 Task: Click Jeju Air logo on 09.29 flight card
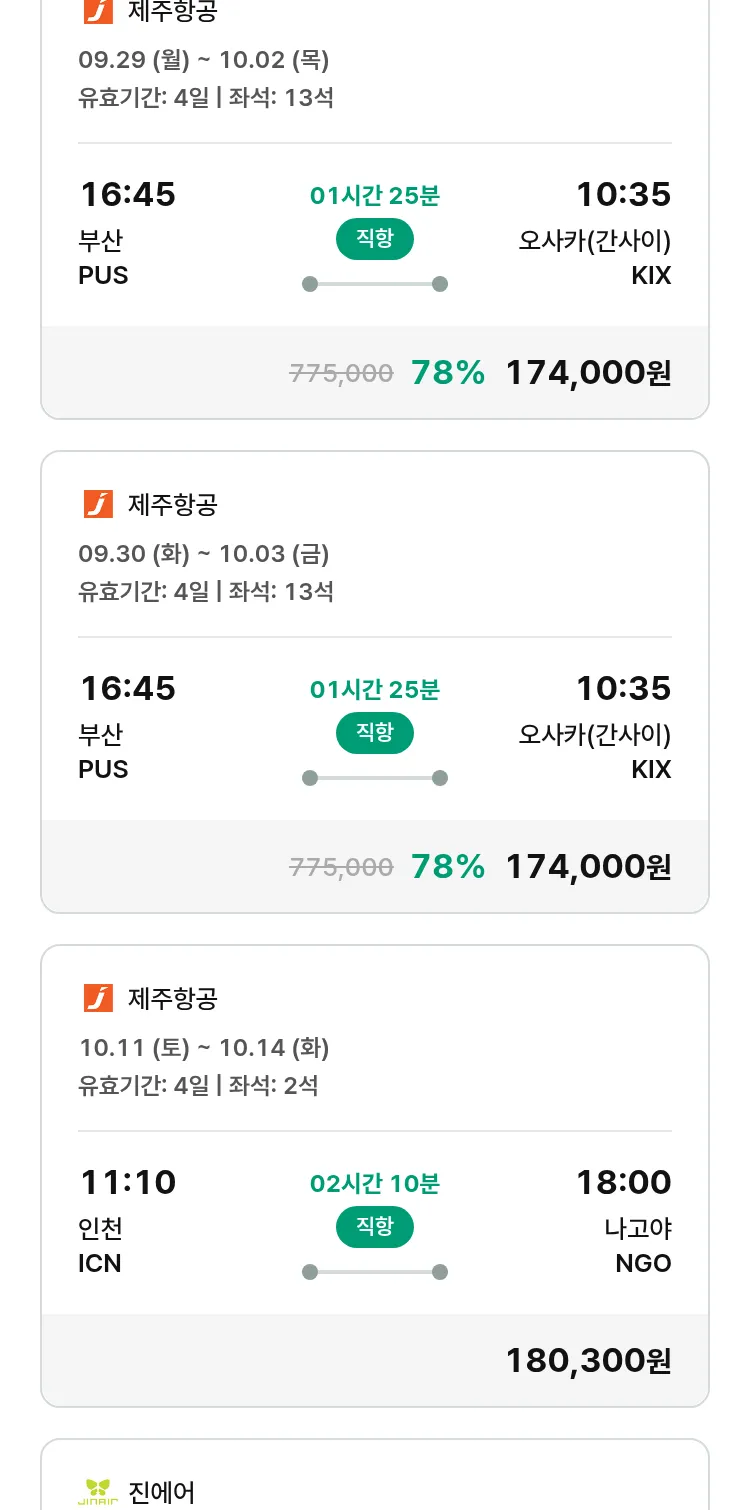pyautogui.click(x=98, y=11)
